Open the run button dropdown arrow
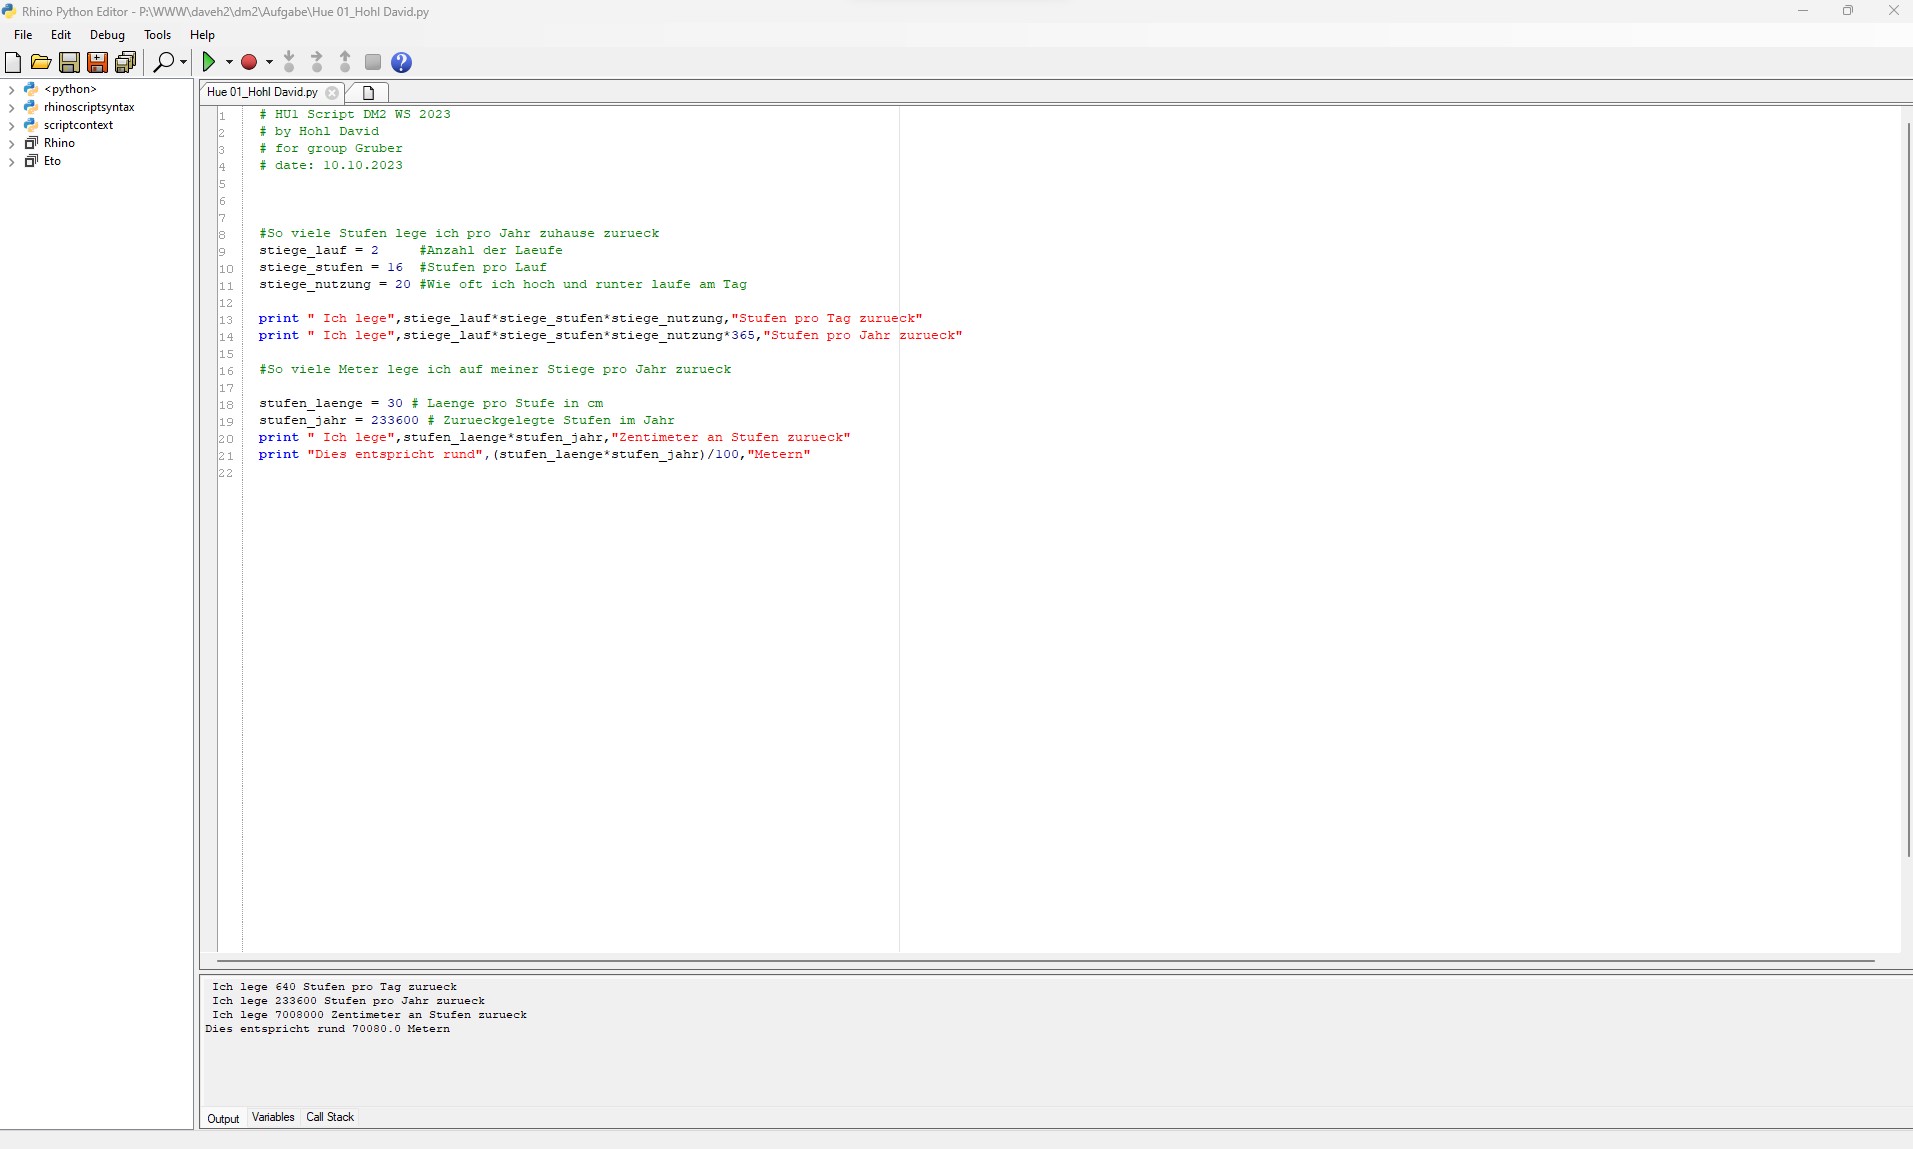 coord(229,63)
